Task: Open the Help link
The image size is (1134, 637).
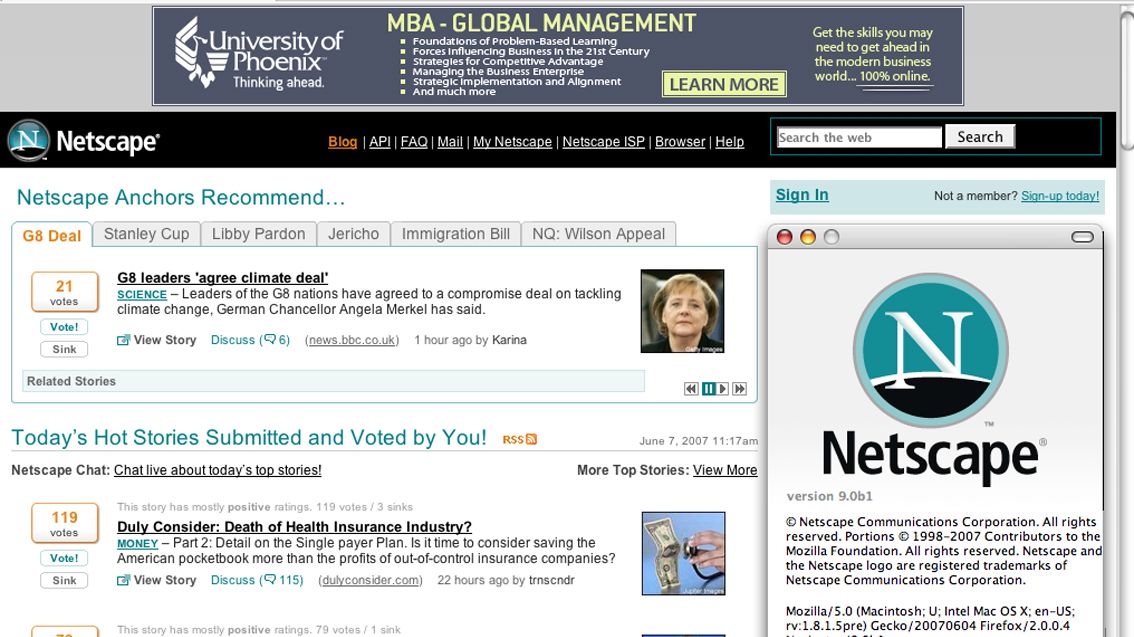Action: (x=730, y=142)
